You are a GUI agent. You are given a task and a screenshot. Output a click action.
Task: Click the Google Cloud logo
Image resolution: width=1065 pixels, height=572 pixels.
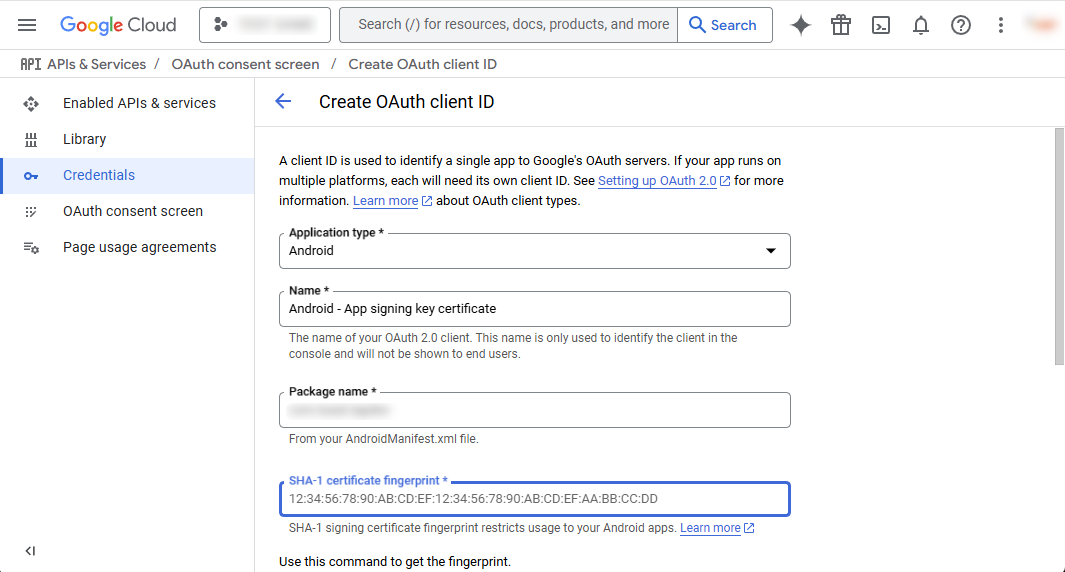[x=118, y=25]
